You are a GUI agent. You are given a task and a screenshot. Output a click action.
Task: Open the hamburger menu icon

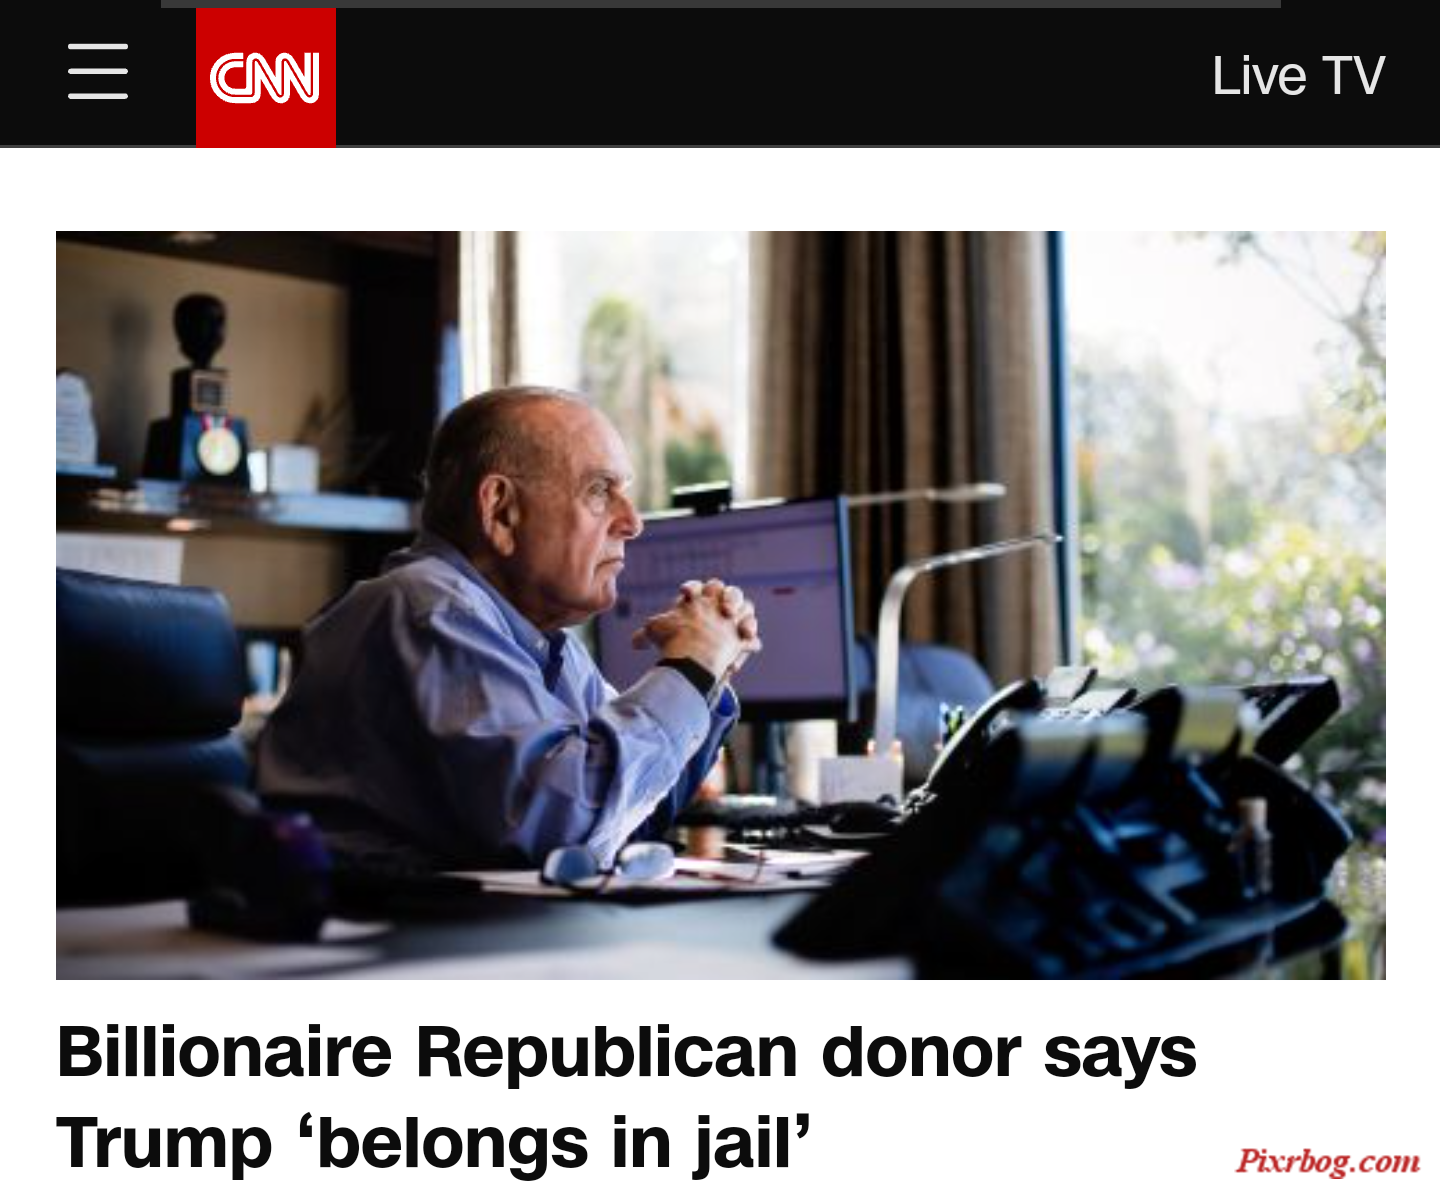point(98,71)
